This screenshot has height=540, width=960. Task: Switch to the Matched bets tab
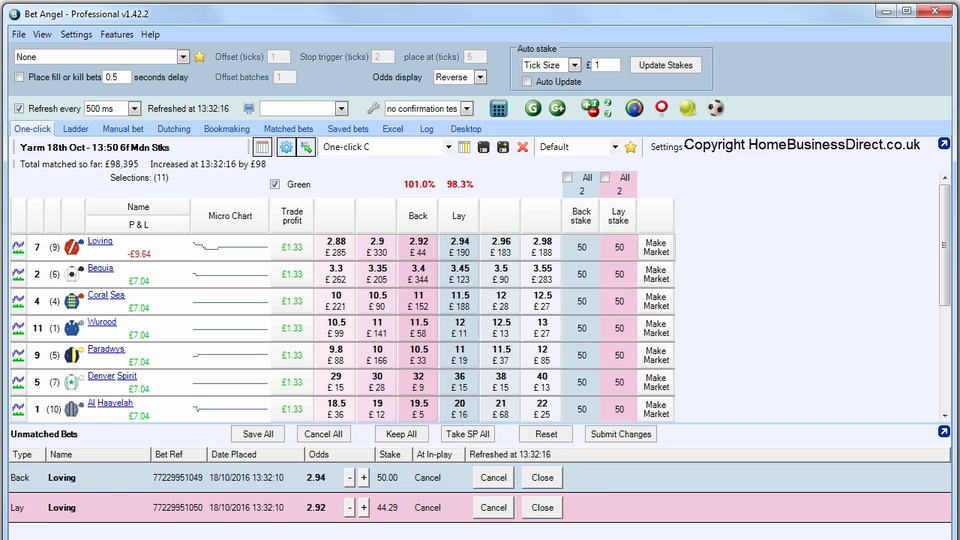tap(288, 129)
